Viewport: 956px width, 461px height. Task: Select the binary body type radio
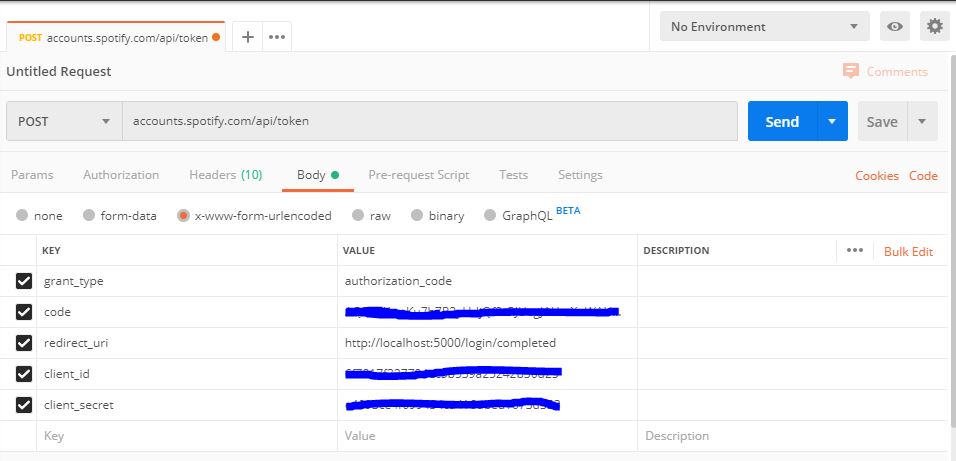point(417,215)
